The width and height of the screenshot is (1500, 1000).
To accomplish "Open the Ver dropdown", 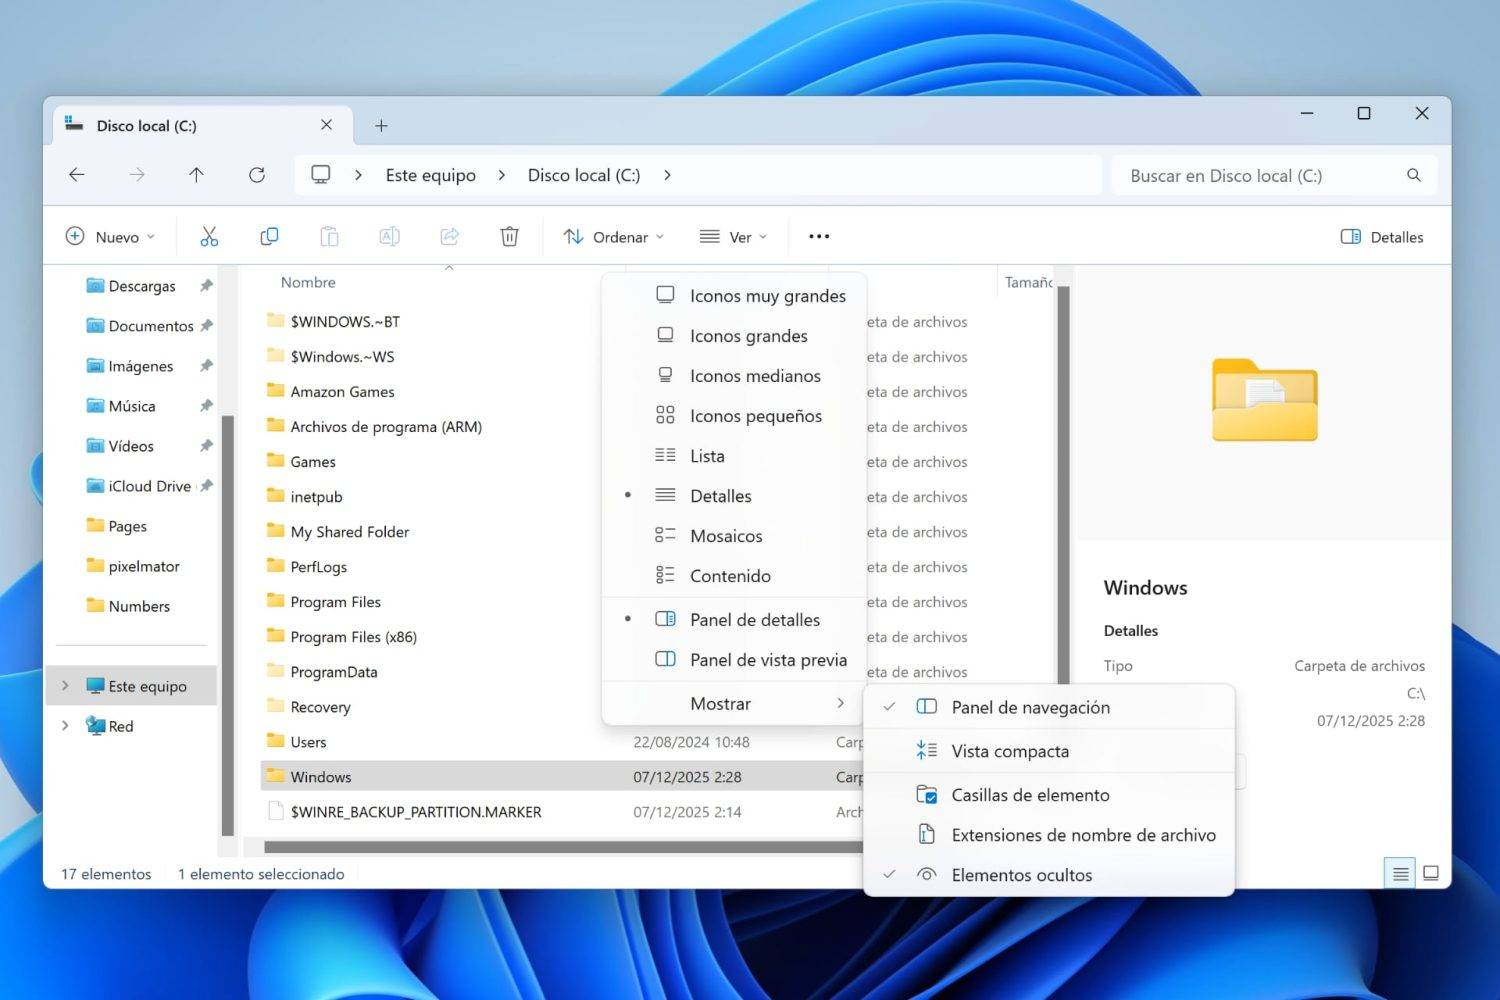I will [x=734, y=237].
